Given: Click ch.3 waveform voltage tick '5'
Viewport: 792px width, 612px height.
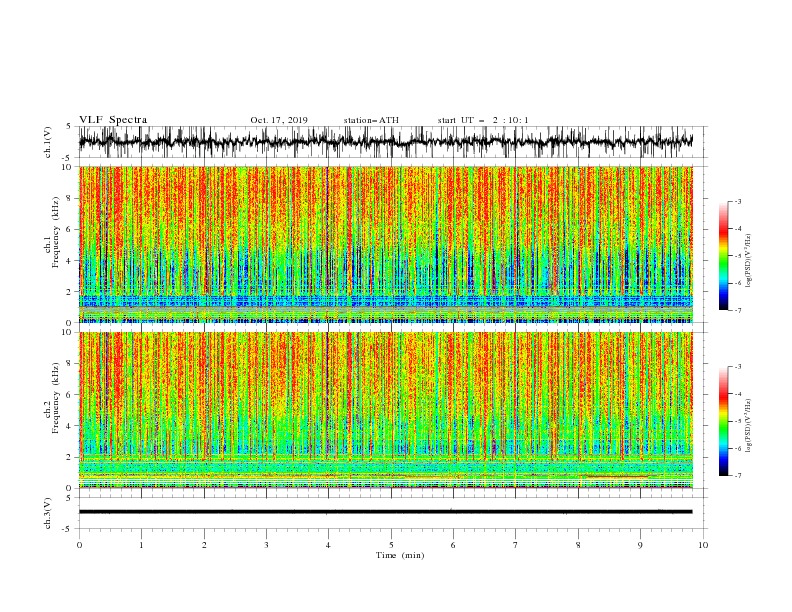Looking at the screenshot, I should pos(69,497).
